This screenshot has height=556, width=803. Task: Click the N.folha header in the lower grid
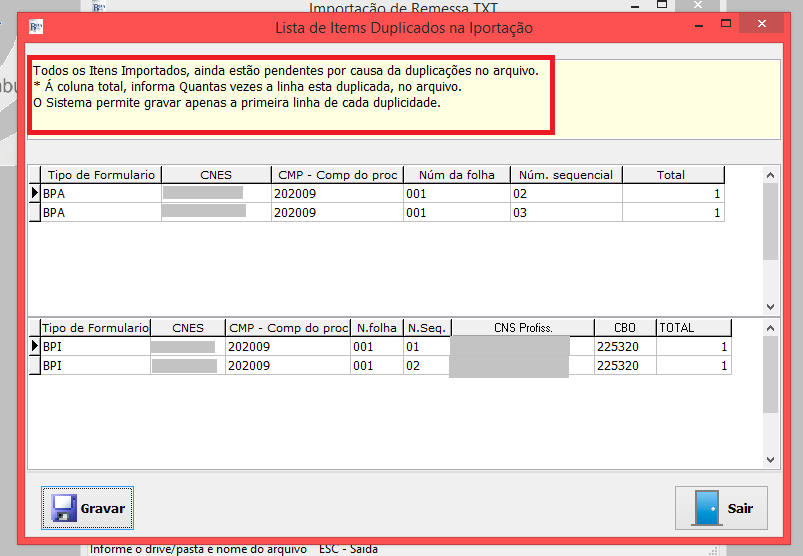376,328
